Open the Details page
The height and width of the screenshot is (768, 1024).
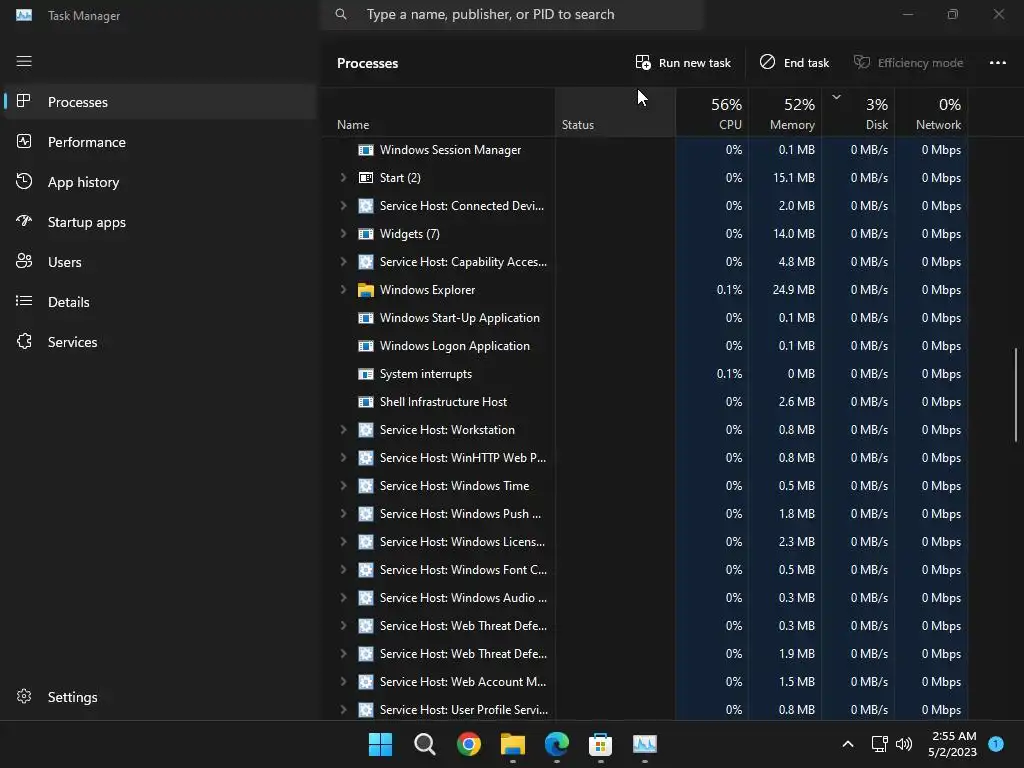tap(159, 302)
